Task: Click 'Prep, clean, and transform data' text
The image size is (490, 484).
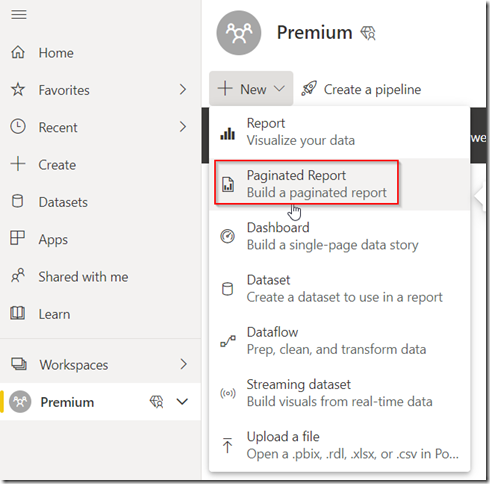Action: (336, 350)
